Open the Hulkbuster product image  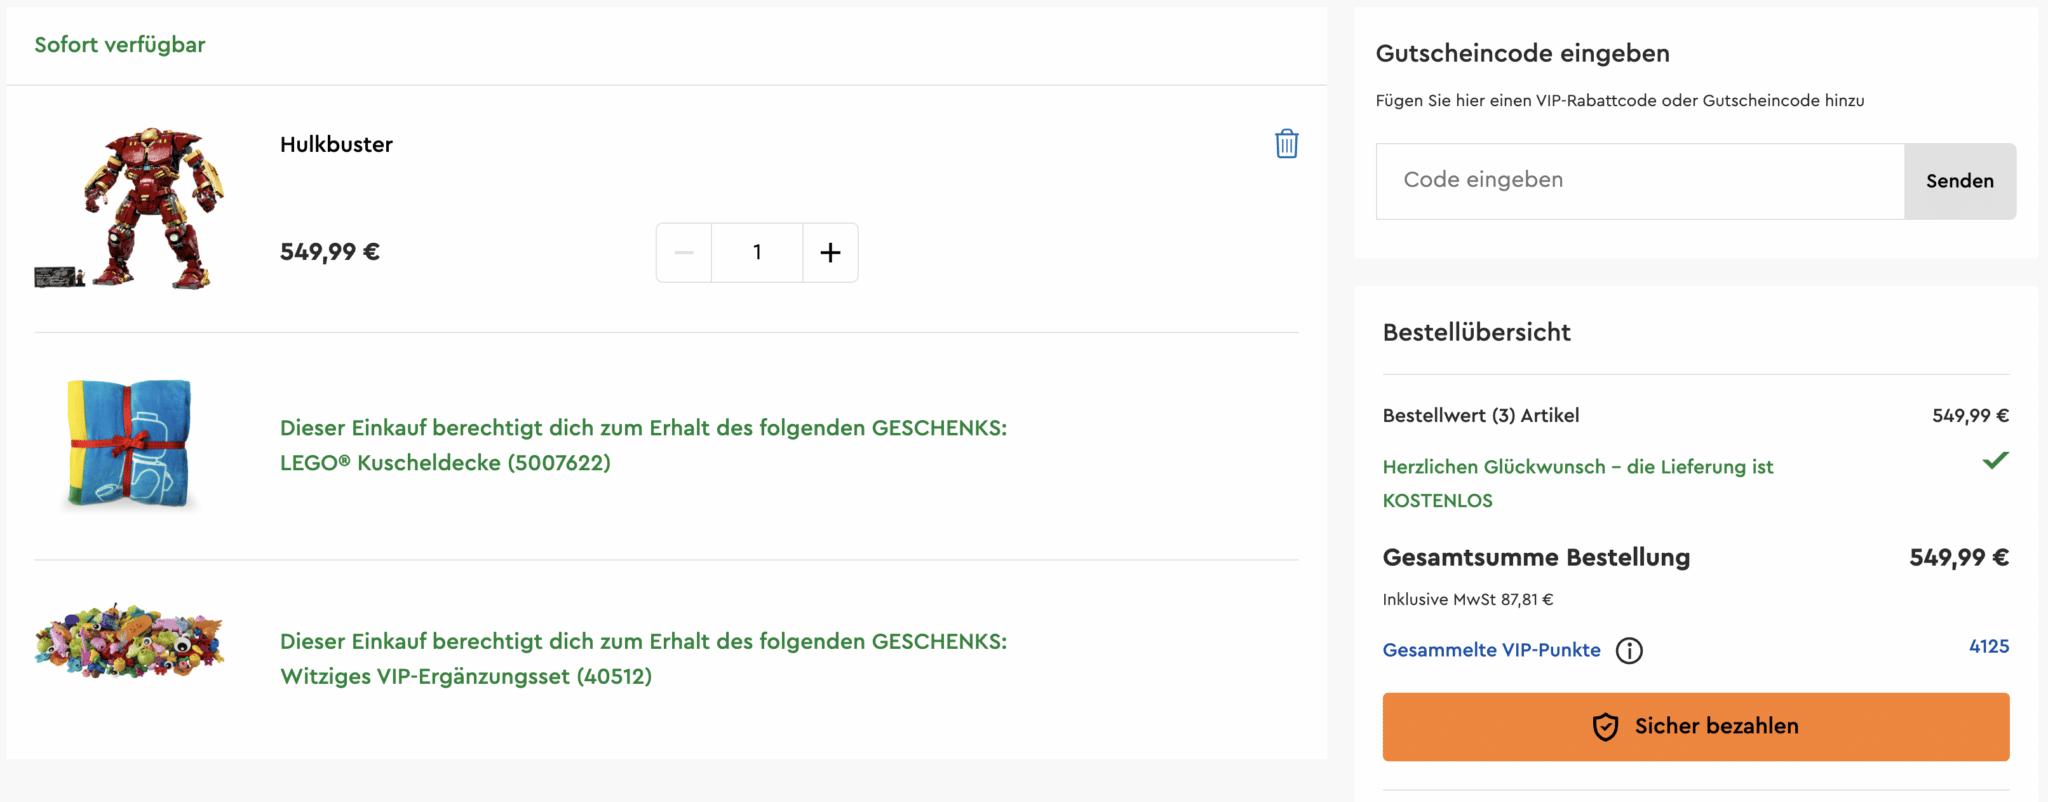(x=130, y=208)
